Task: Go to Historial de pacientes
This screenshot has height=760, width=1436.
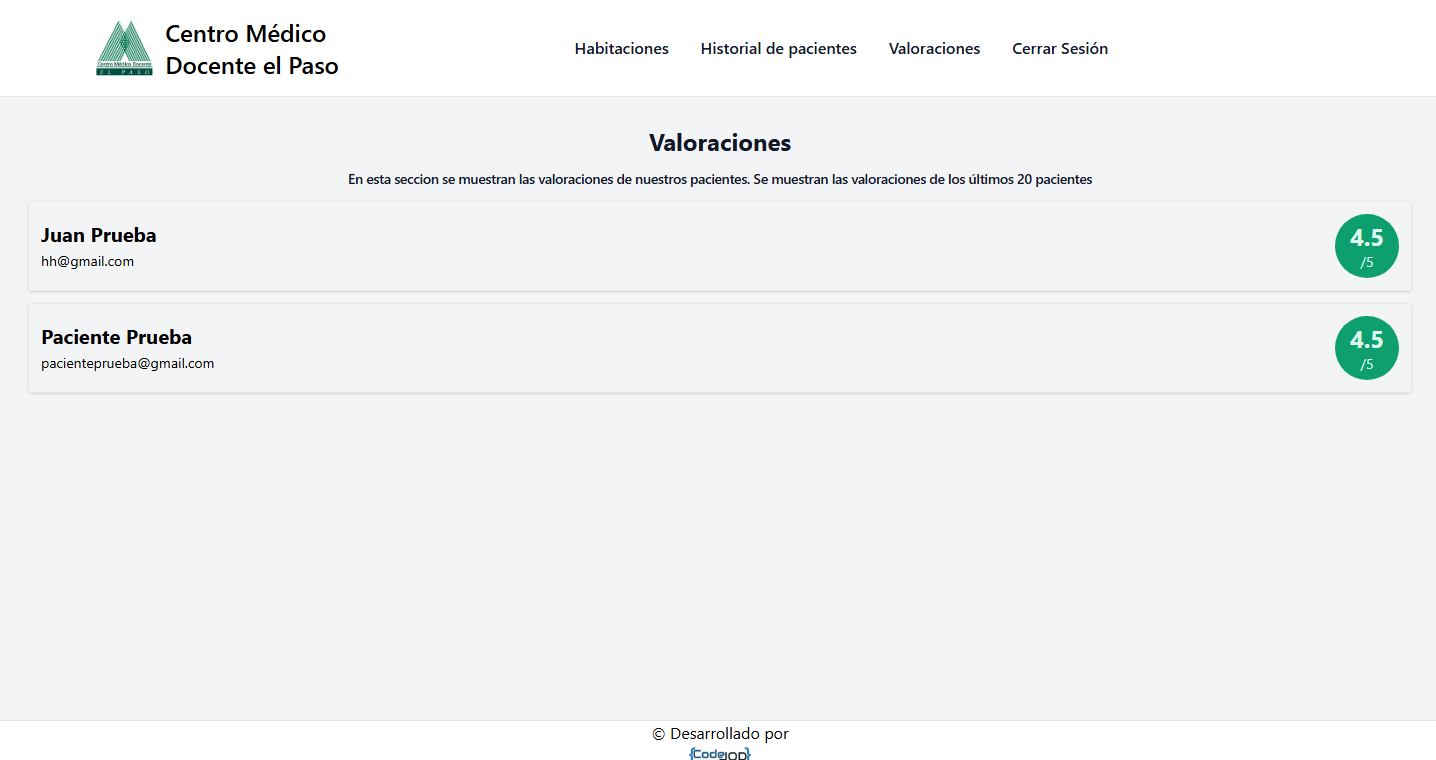Action: pos(778,49)
